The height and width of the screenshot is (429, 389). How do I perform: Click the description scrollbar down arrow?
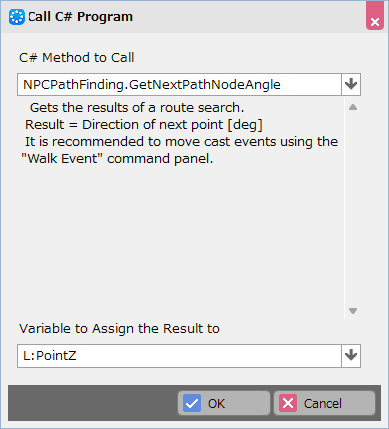pyautogui.click(x=353, y=311)
